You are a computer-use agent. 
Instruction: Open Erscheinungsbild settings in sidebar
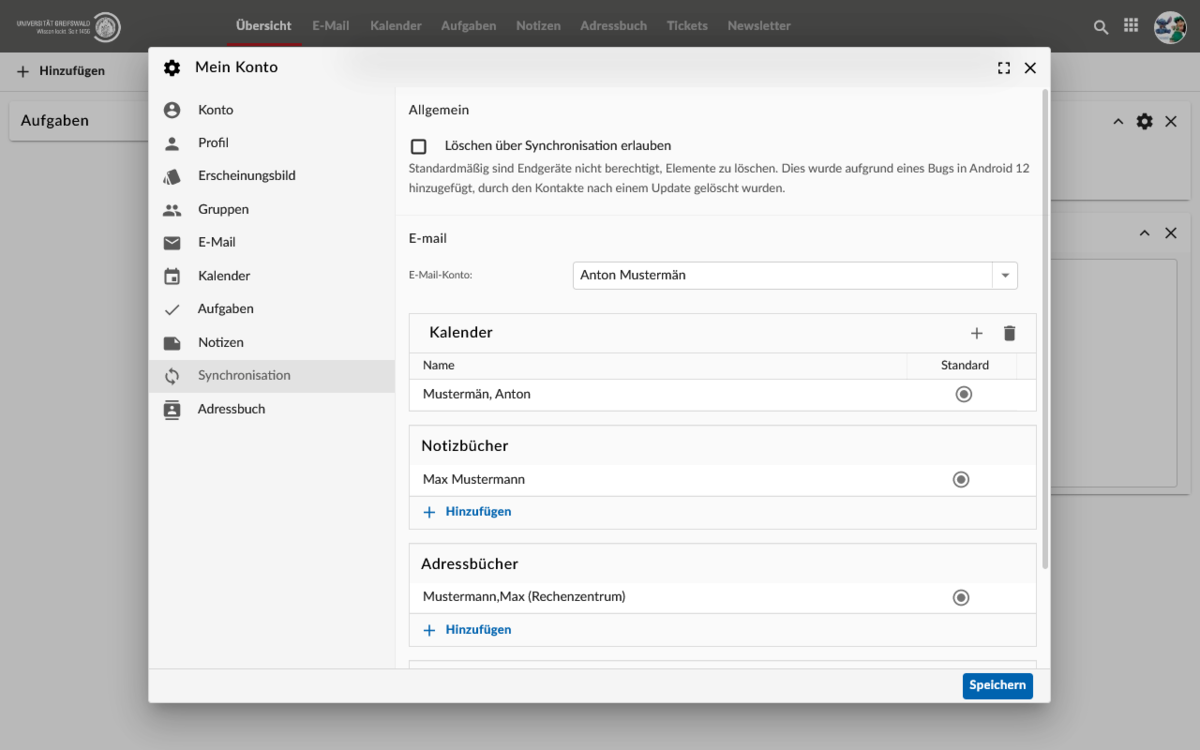pyautogui.click(x=246, y=176)
